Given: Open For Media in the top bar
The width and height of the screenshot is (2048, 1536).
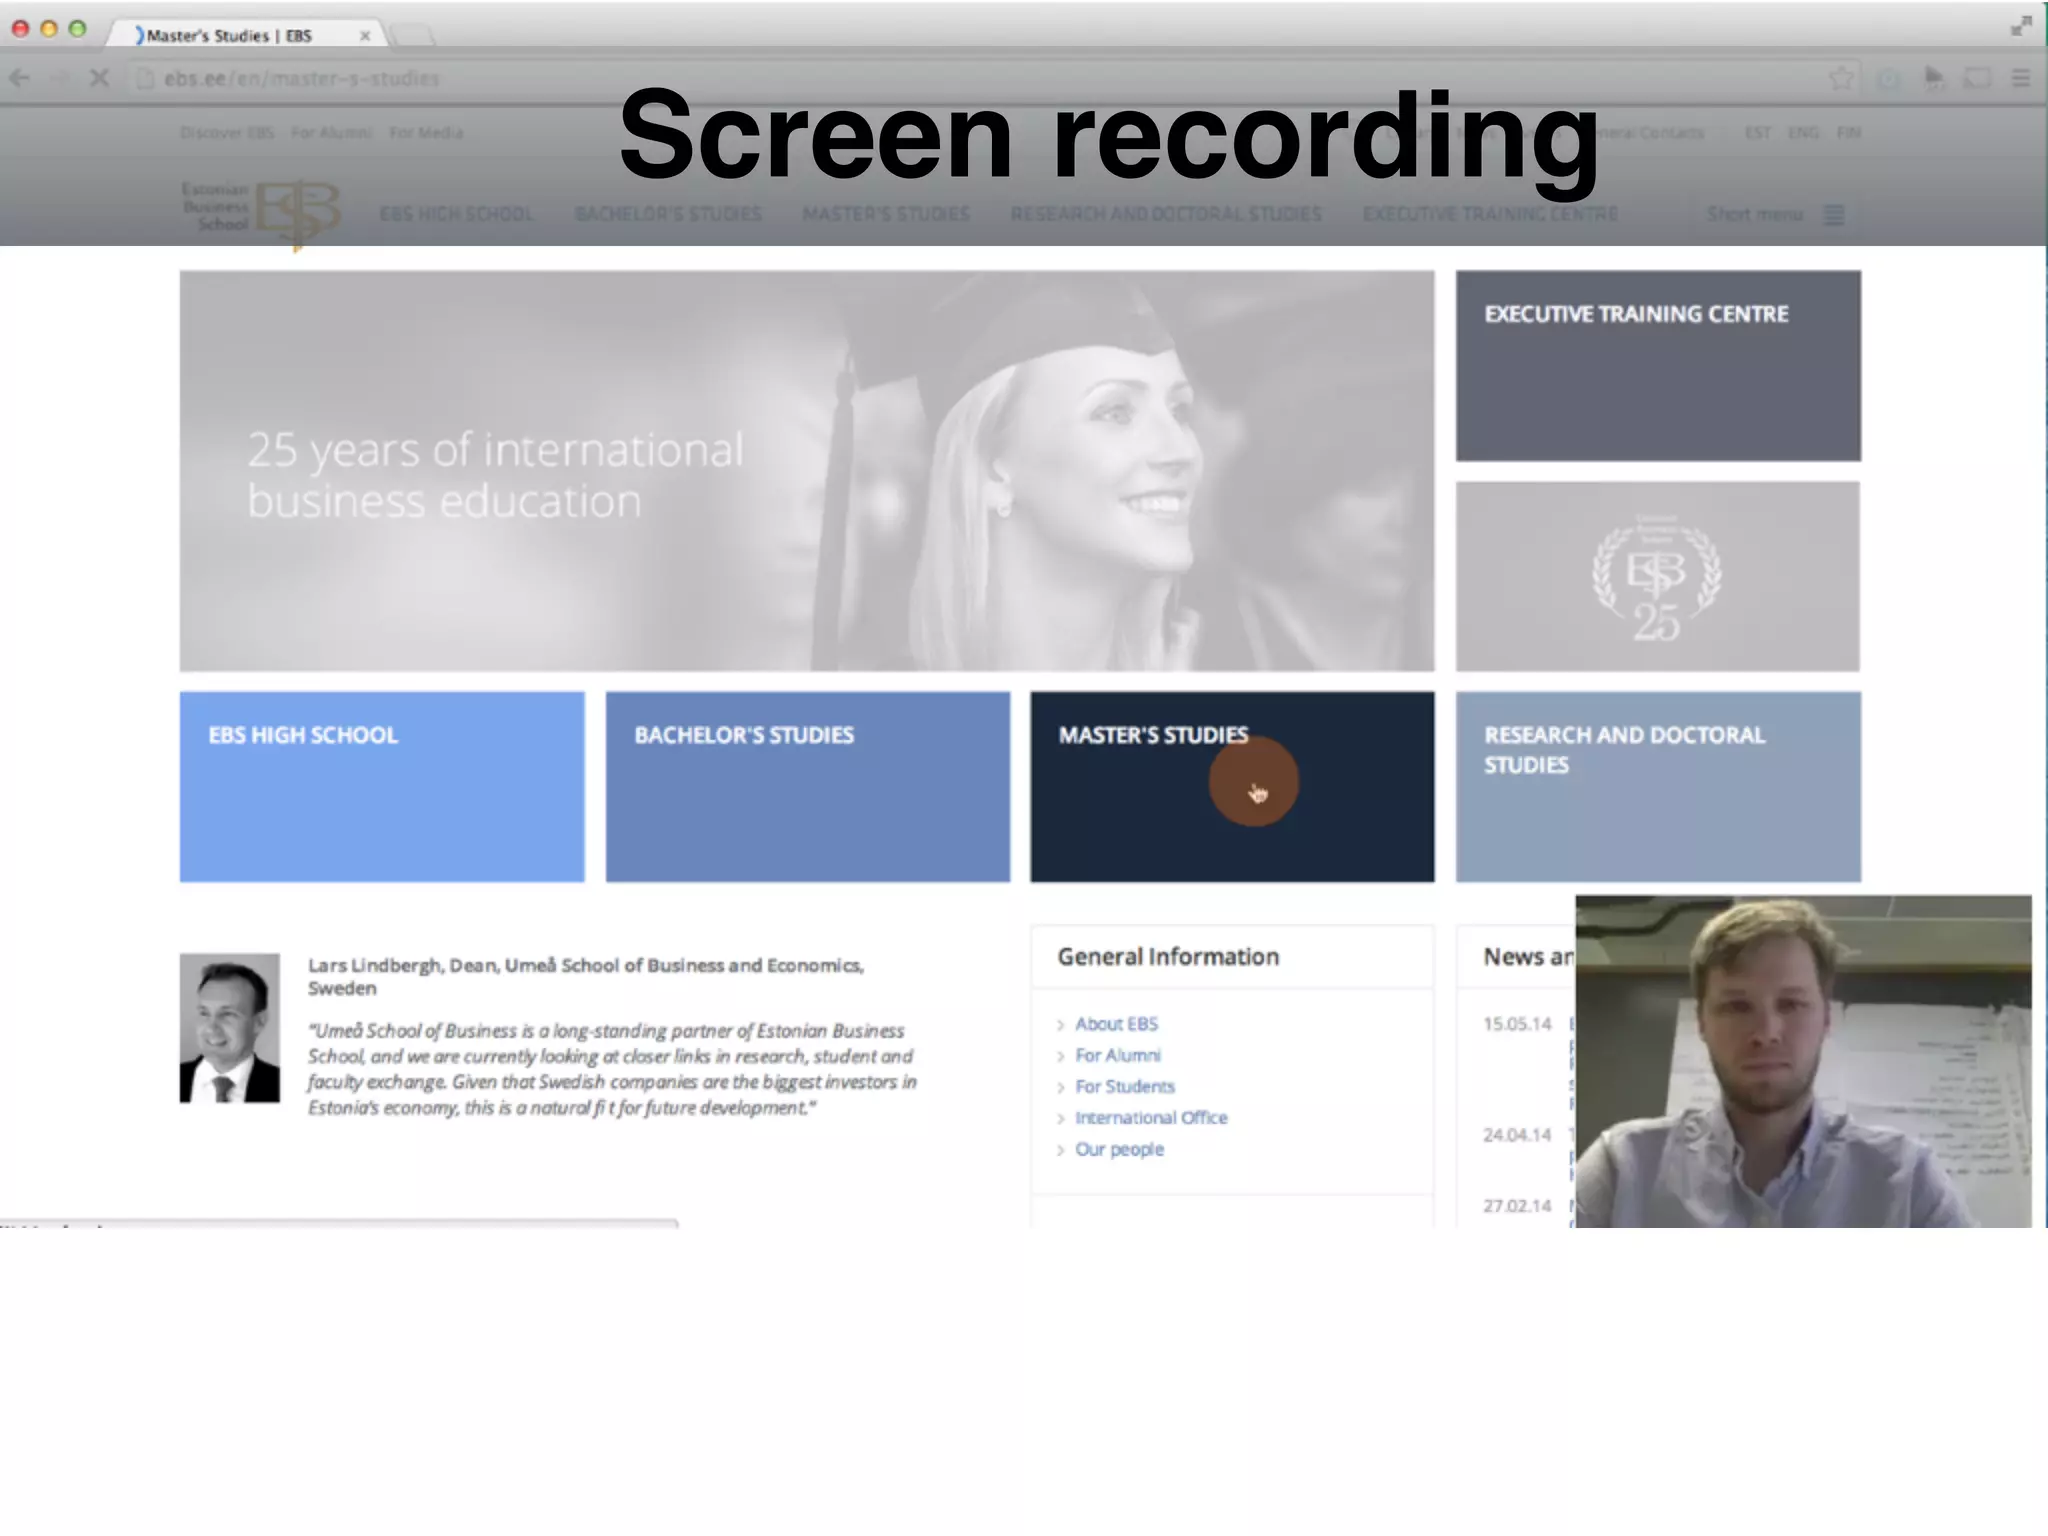Looking at the screenshot, I should (x=426, y=133).
